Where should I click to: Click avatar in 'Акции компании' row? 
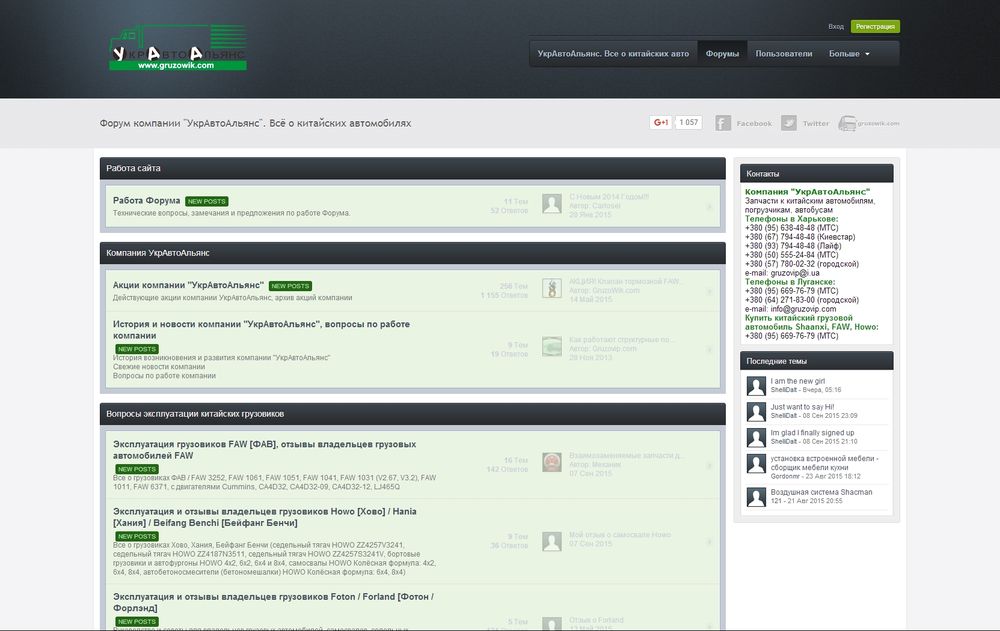click(x=552, y=288)
